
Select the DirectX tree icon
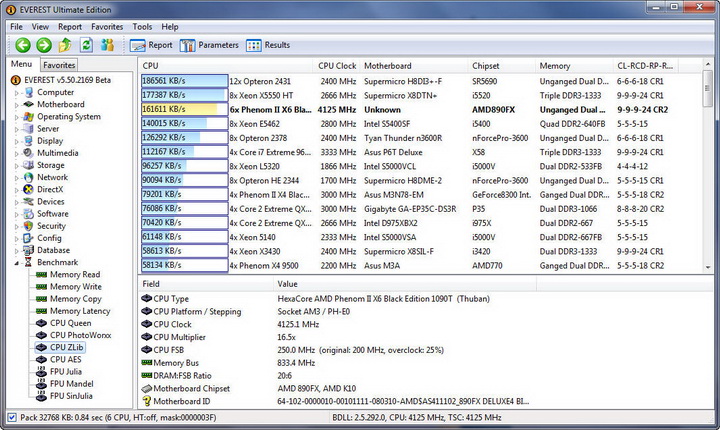[28, 189]
